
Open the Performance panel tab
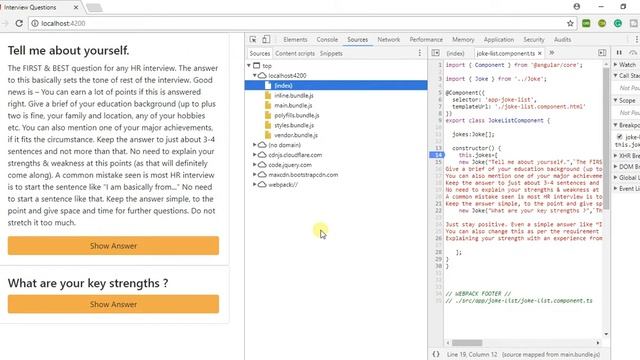(426, 40)
